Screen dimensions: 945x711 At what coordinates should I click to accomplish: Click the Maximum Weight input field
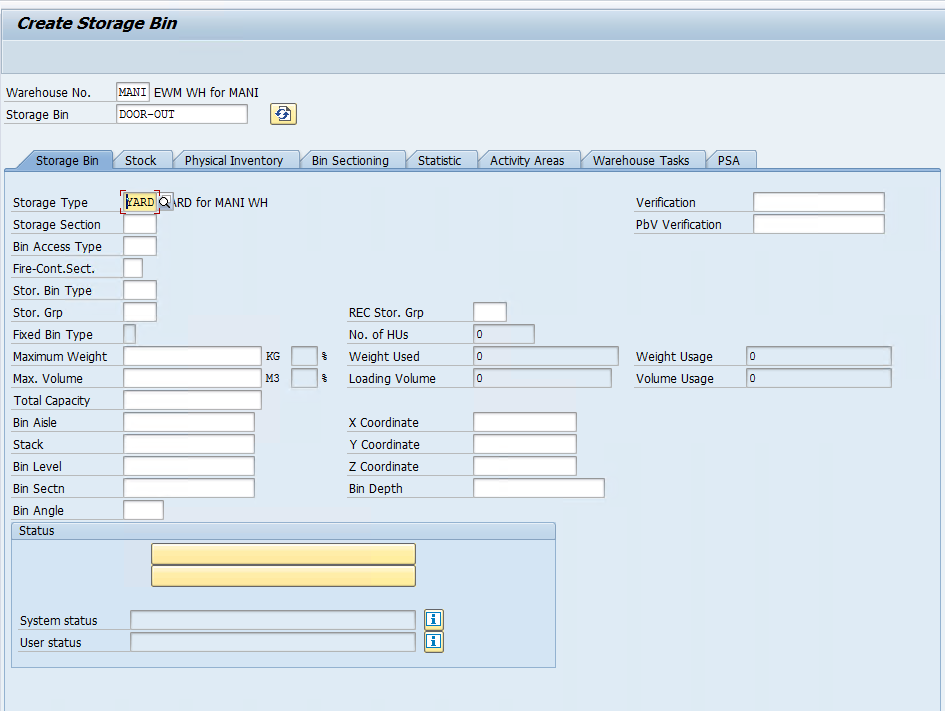pos(192,356)
